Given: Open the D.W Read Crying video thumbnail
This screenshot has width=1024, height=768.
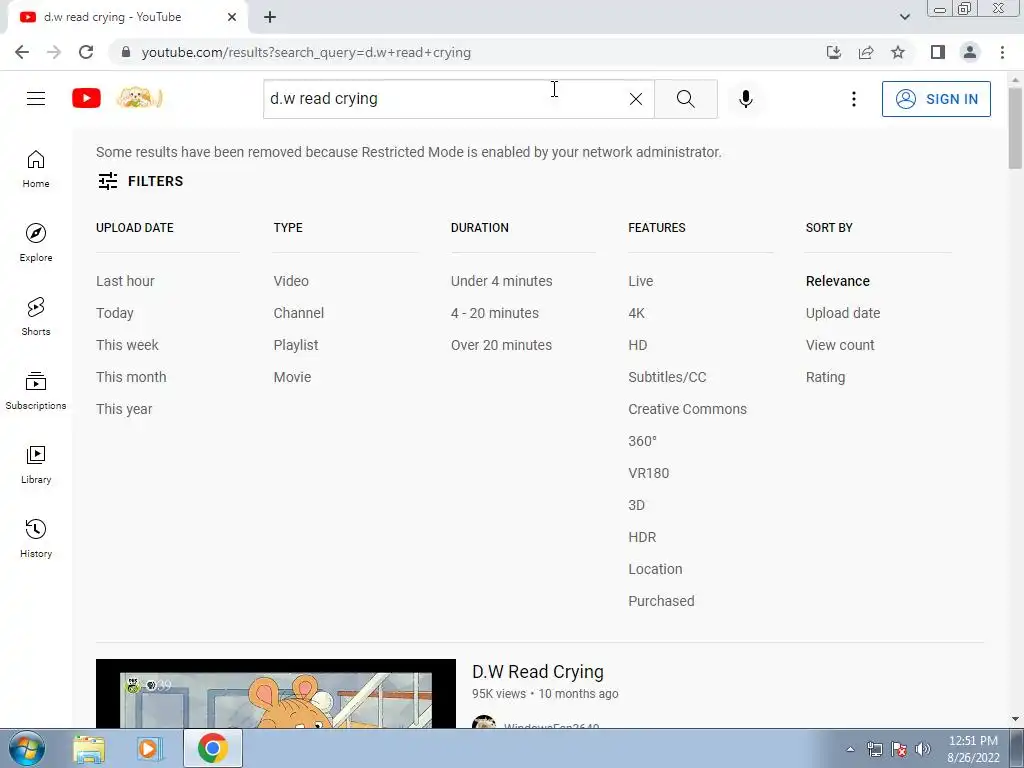Looking at the screenshot, I should tap(276, 694).
